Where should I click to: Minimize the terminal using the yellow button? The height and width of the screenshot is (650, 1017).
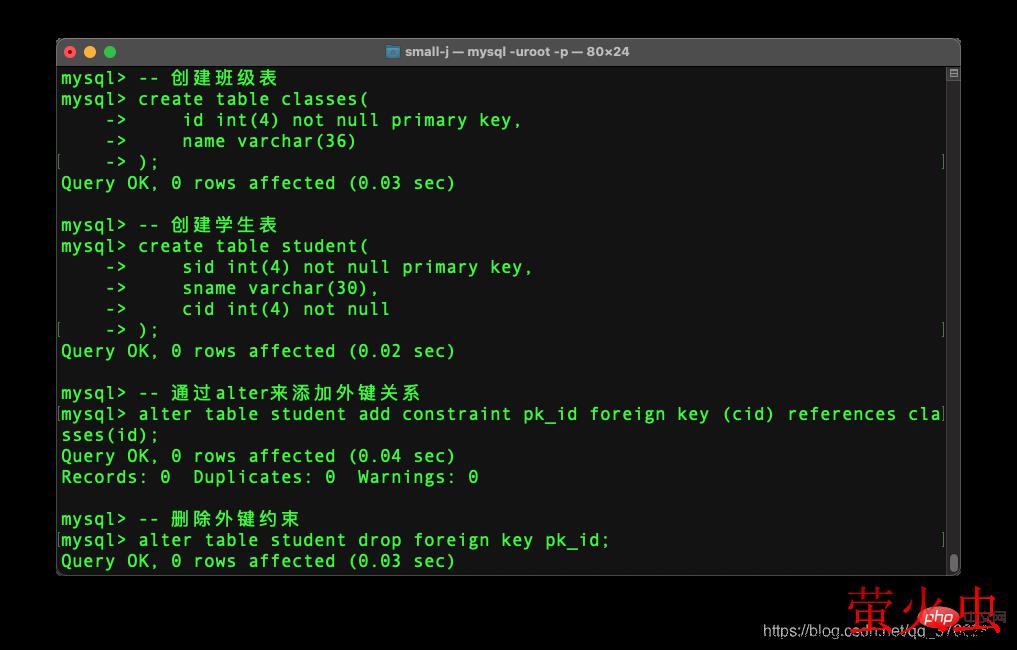[x=90, y=52]
